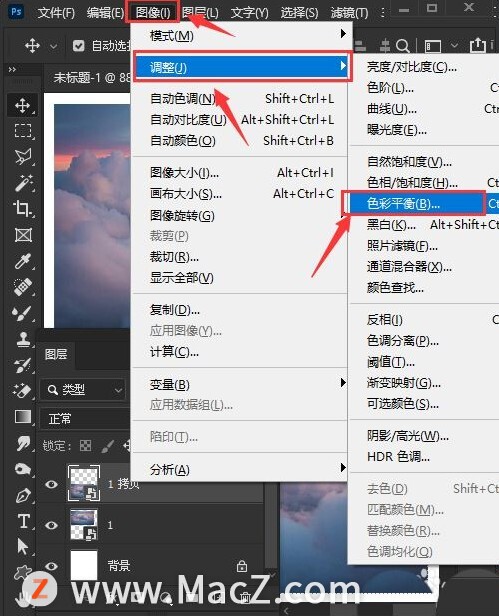This screenshot has height=616, width=499.
Task: Switch to the 图层 panel tab
Action: coord(55,354)
